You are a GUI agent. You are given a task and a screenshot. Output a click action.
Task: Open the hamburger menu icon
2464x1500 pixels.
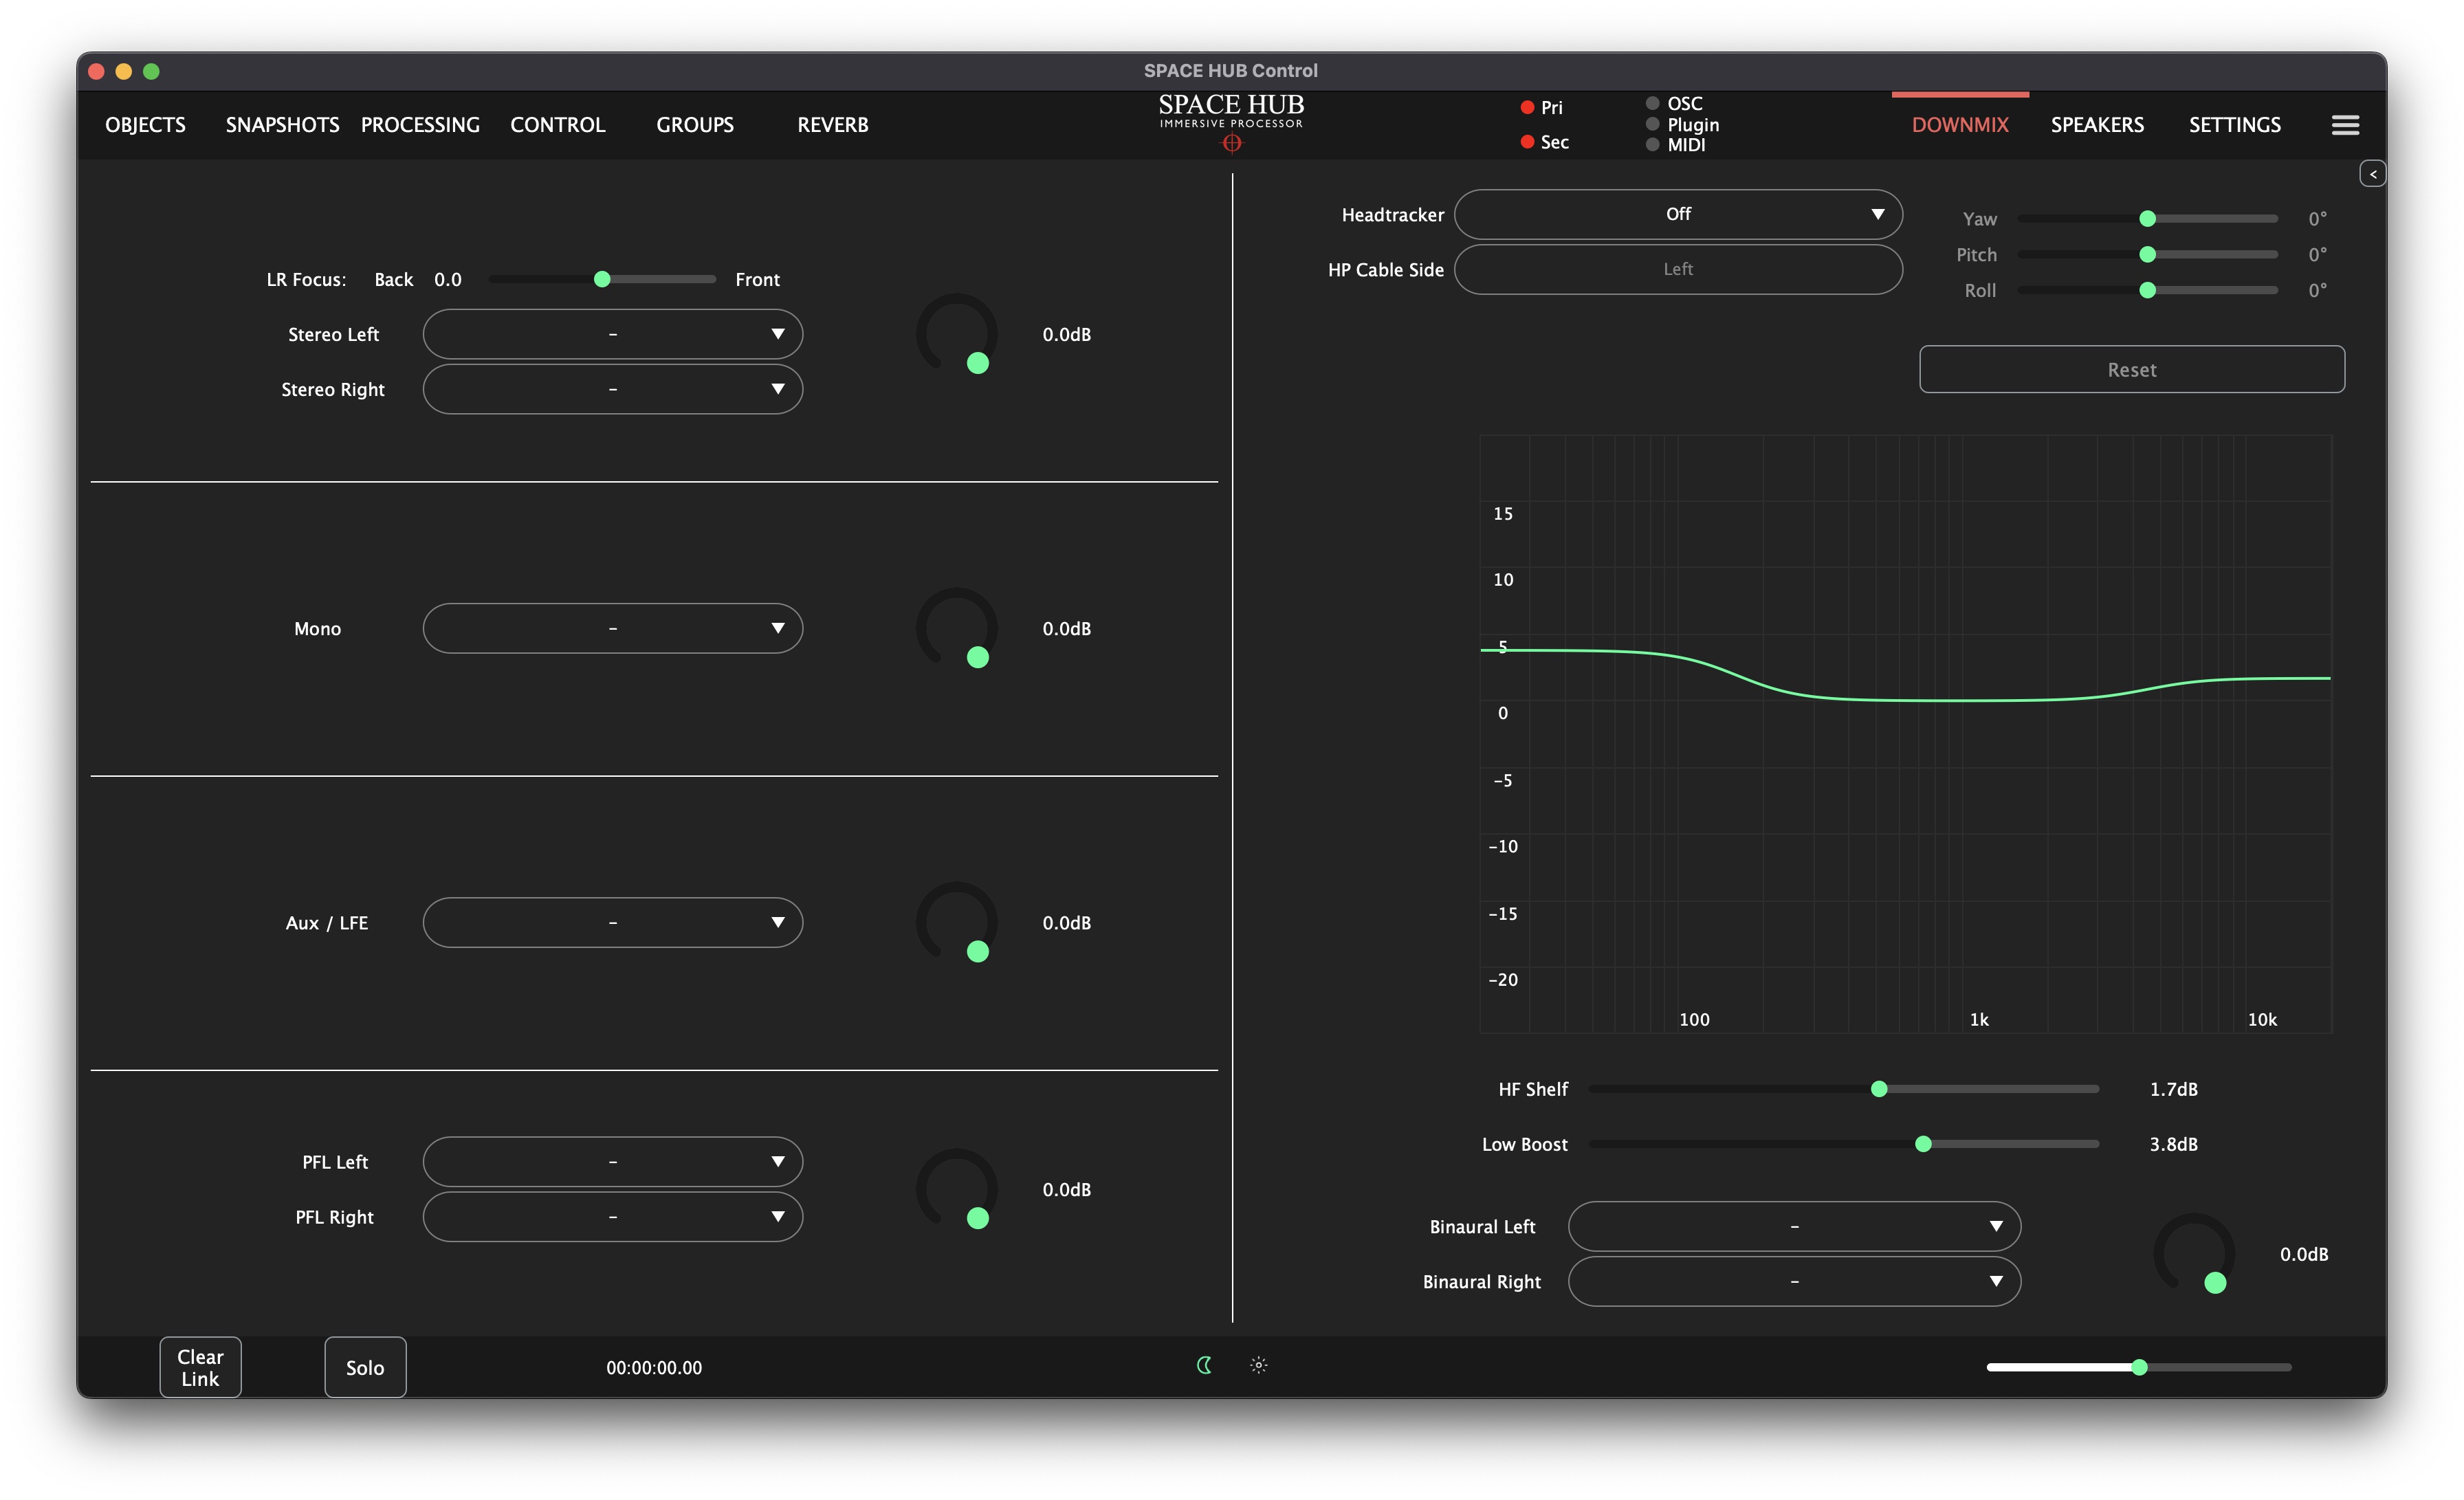click(2345, 125)
